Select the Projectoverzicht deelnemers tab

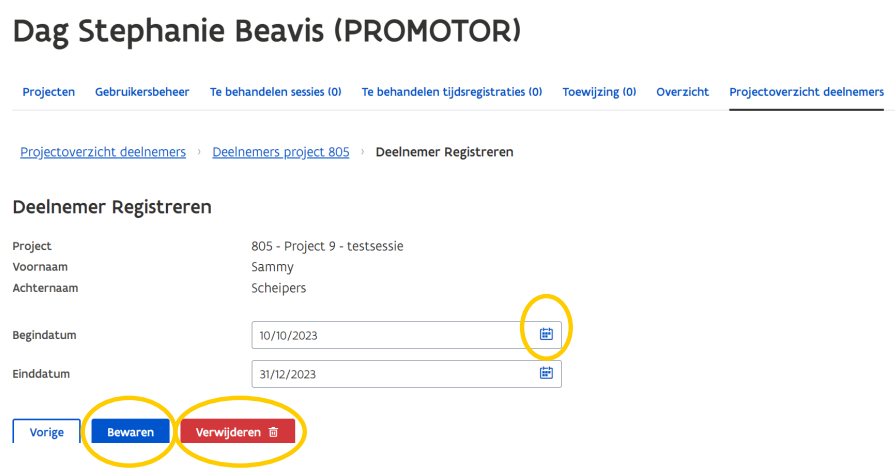click(x=806, y=92)
